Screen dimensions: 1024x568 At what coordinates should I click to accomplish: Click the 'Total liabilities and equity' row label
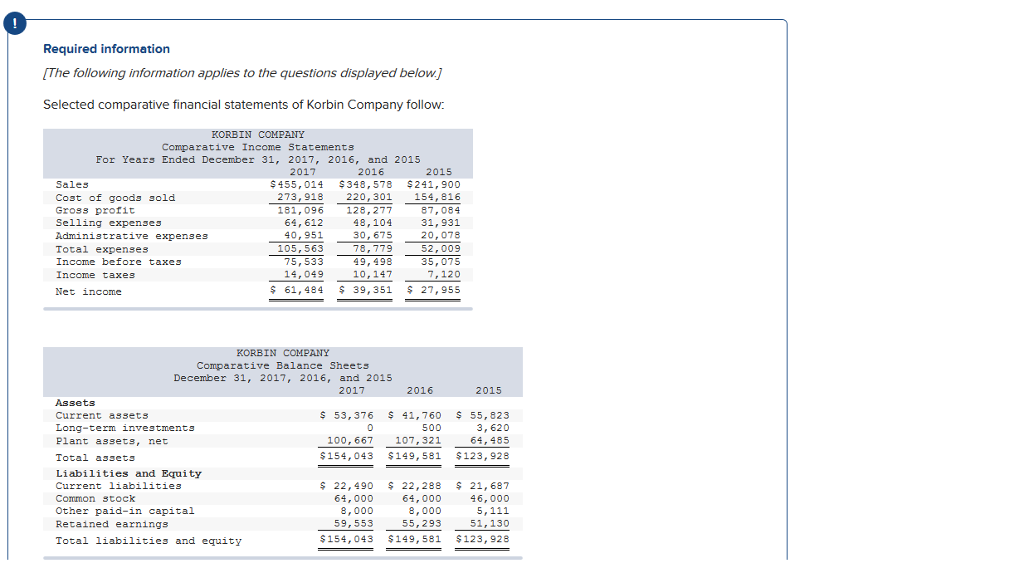tap(148, 541)
